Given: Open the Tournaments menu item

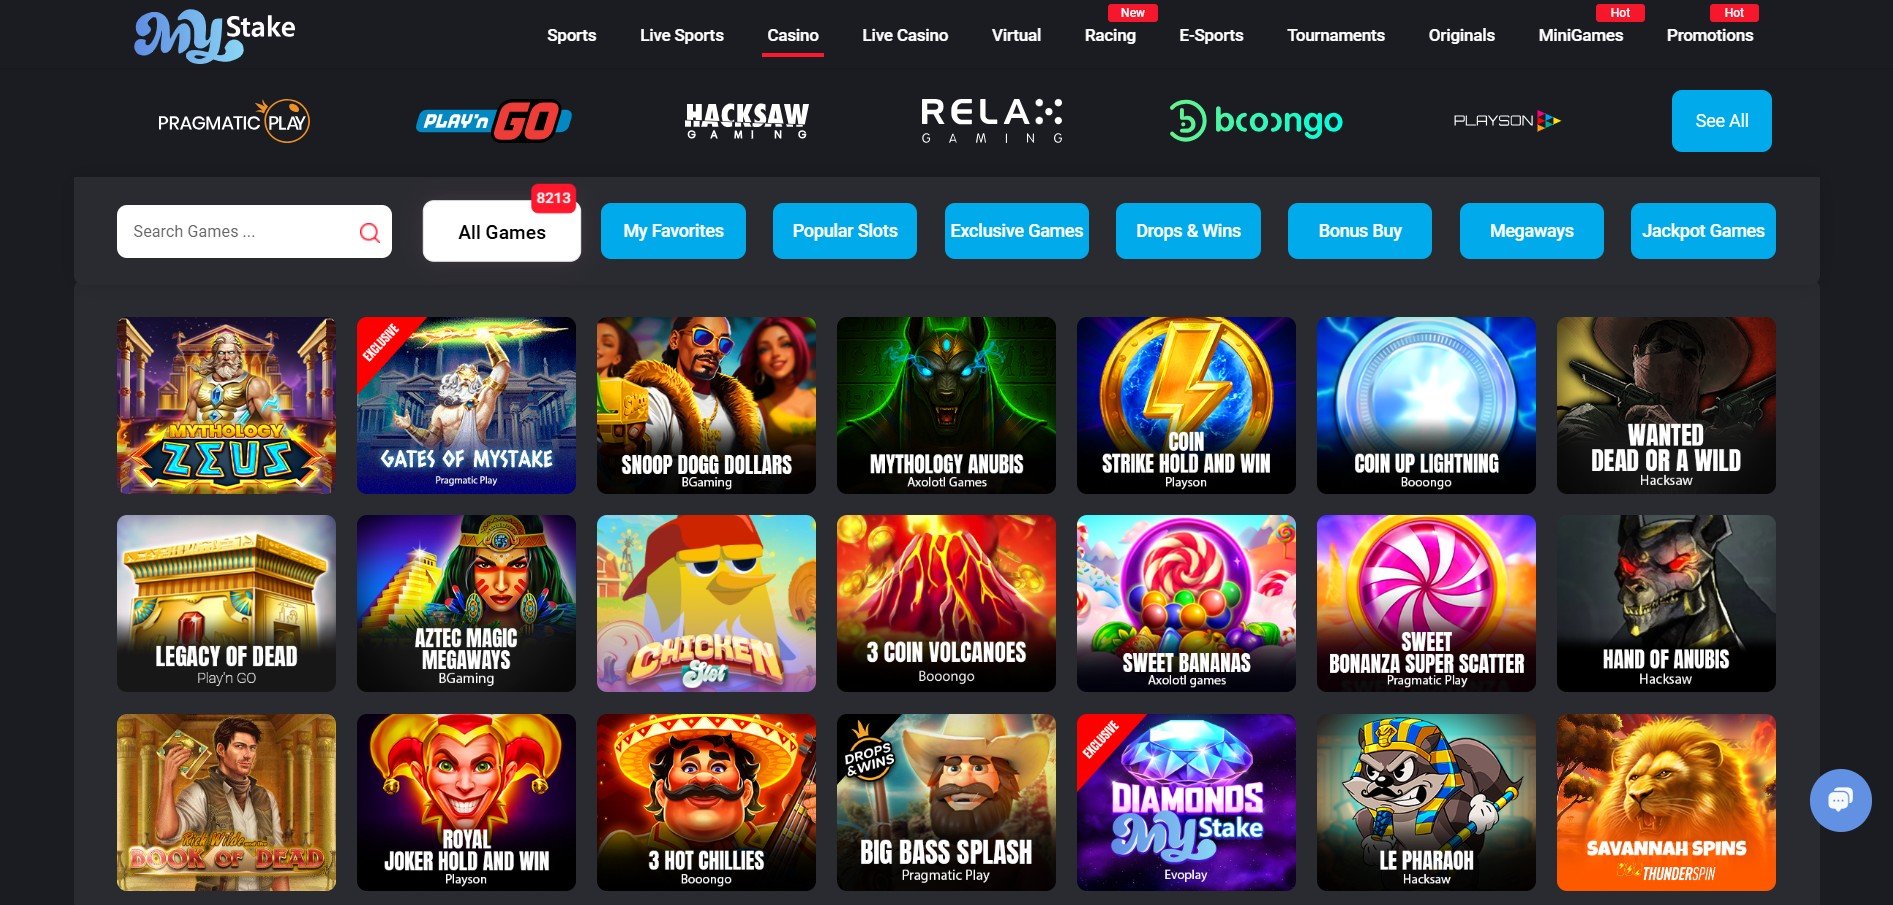Looking at the screenshot, I should [x=1335, y=35].
